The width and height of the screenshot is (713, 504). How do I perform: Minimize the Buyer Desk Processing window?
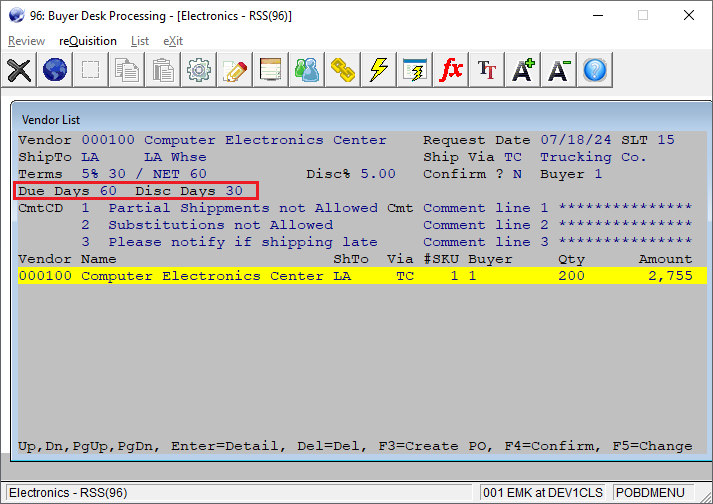[598, 15]
